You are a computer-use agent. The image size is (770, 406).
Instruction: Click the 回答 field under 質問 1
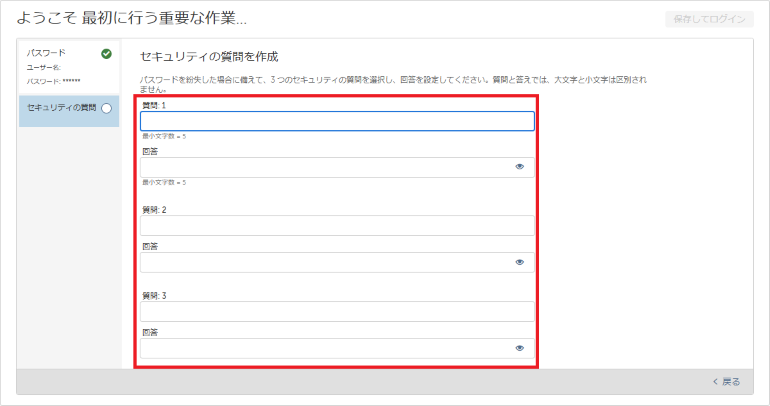click(x=325, y=167)
